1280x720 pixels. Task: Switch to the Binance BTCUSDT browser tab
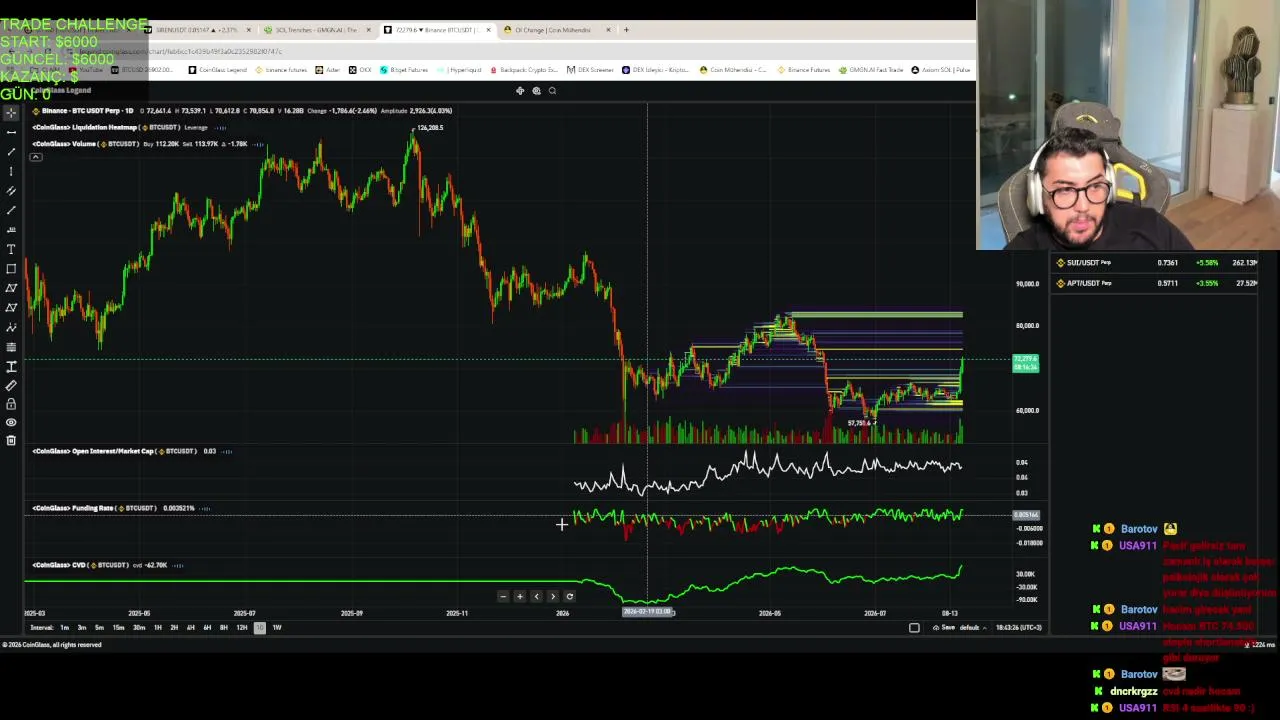point(435,30)
